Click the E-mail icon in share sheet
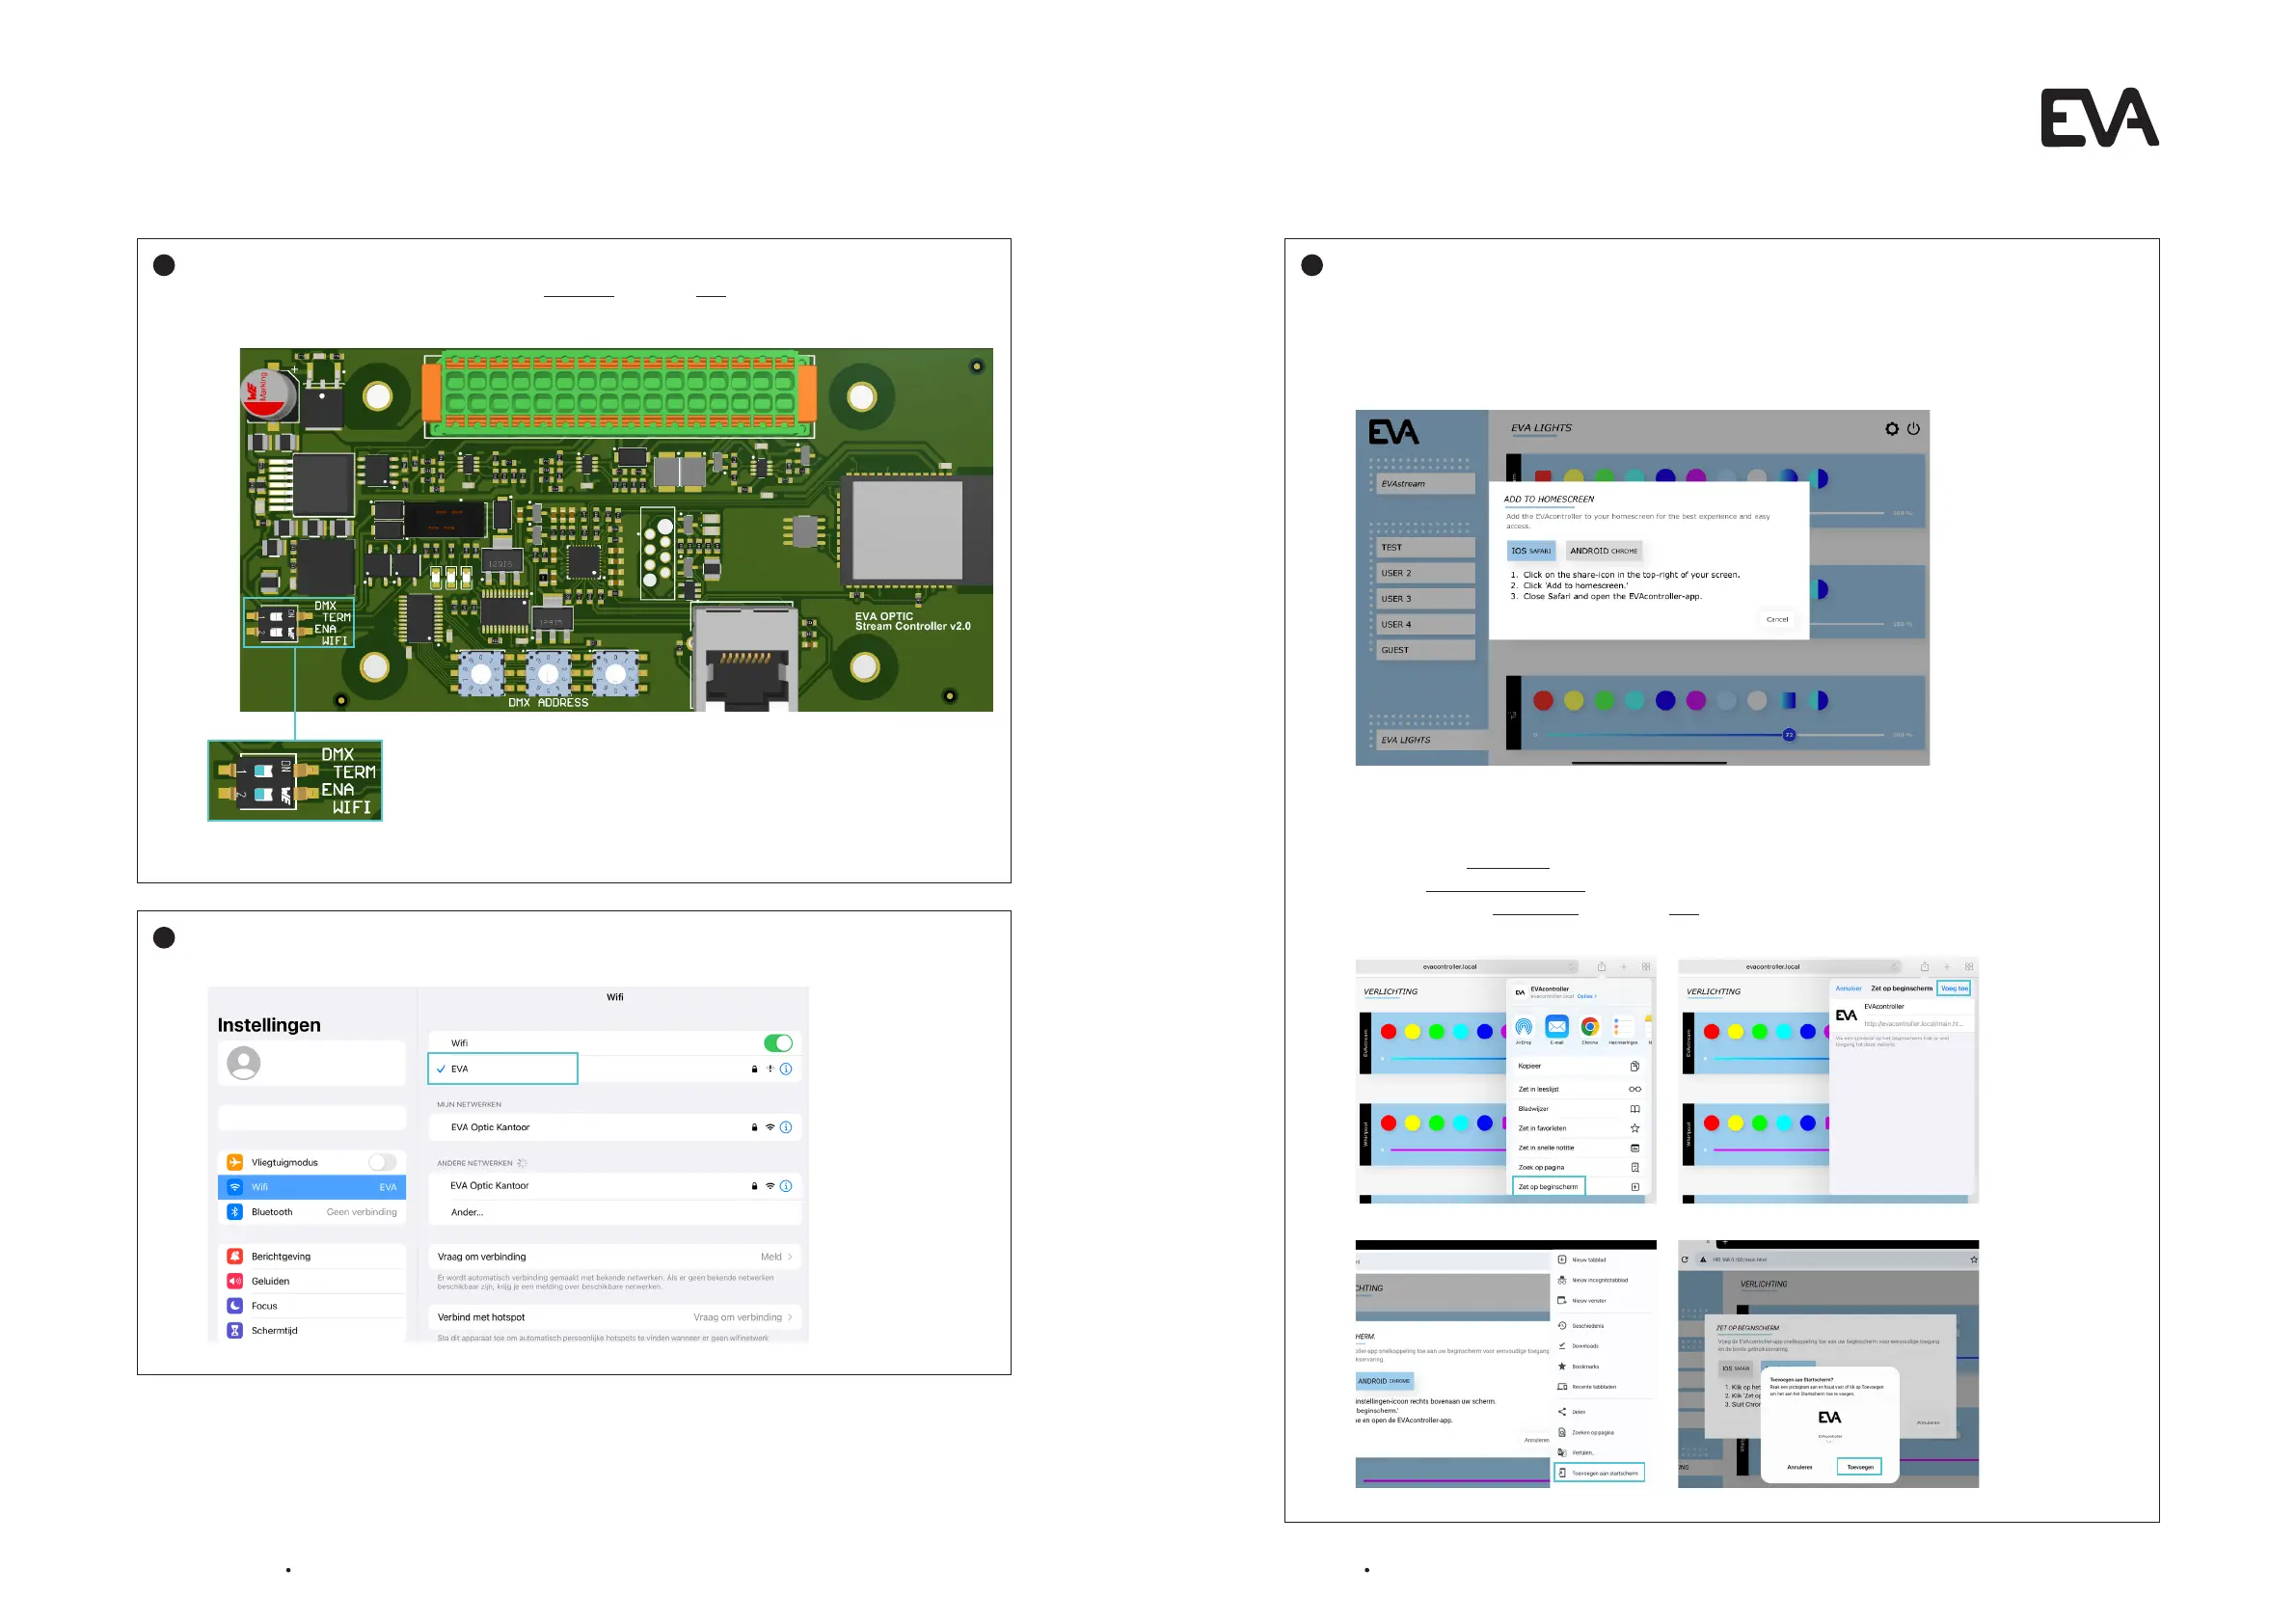2296x1624 pixels. (1556, 1027)
